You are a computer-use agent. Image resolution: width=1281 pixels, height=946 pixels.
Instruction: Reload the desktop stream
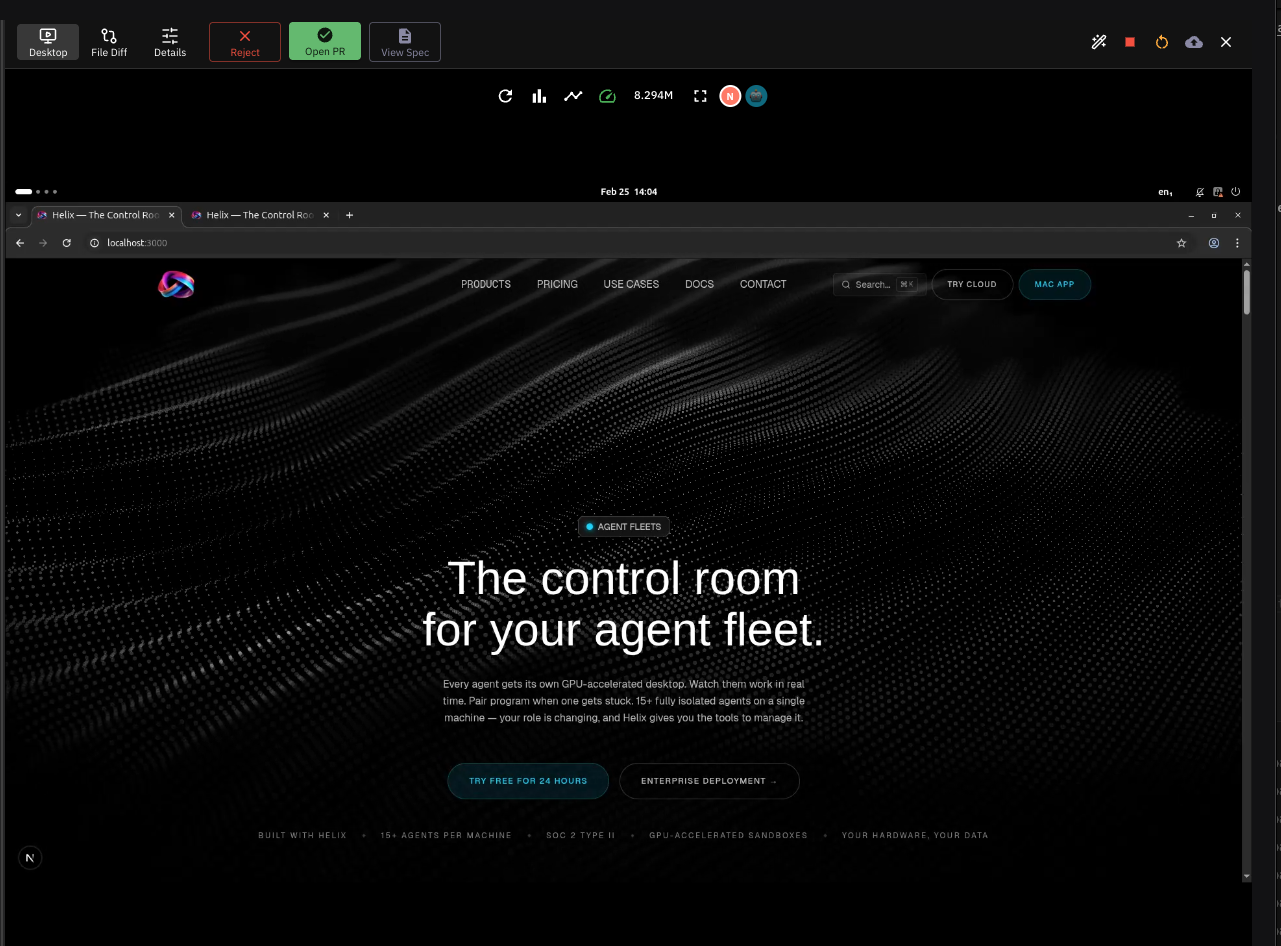[x=506, y=96]
